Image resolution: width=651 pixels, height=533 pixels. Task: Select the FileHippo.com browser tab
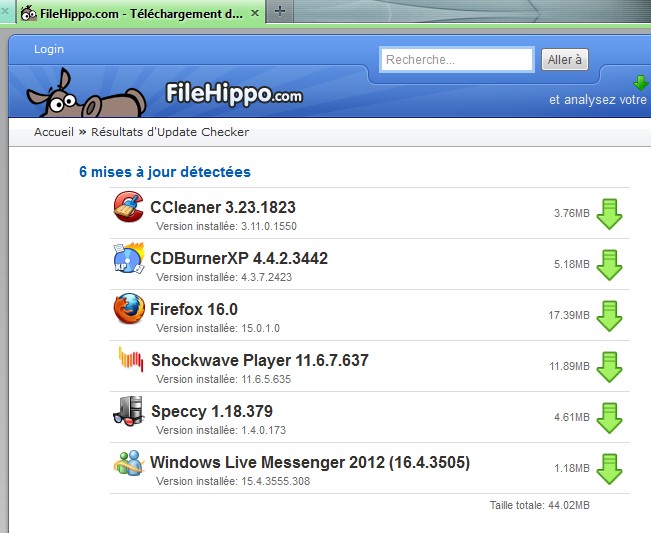point(141,13)
